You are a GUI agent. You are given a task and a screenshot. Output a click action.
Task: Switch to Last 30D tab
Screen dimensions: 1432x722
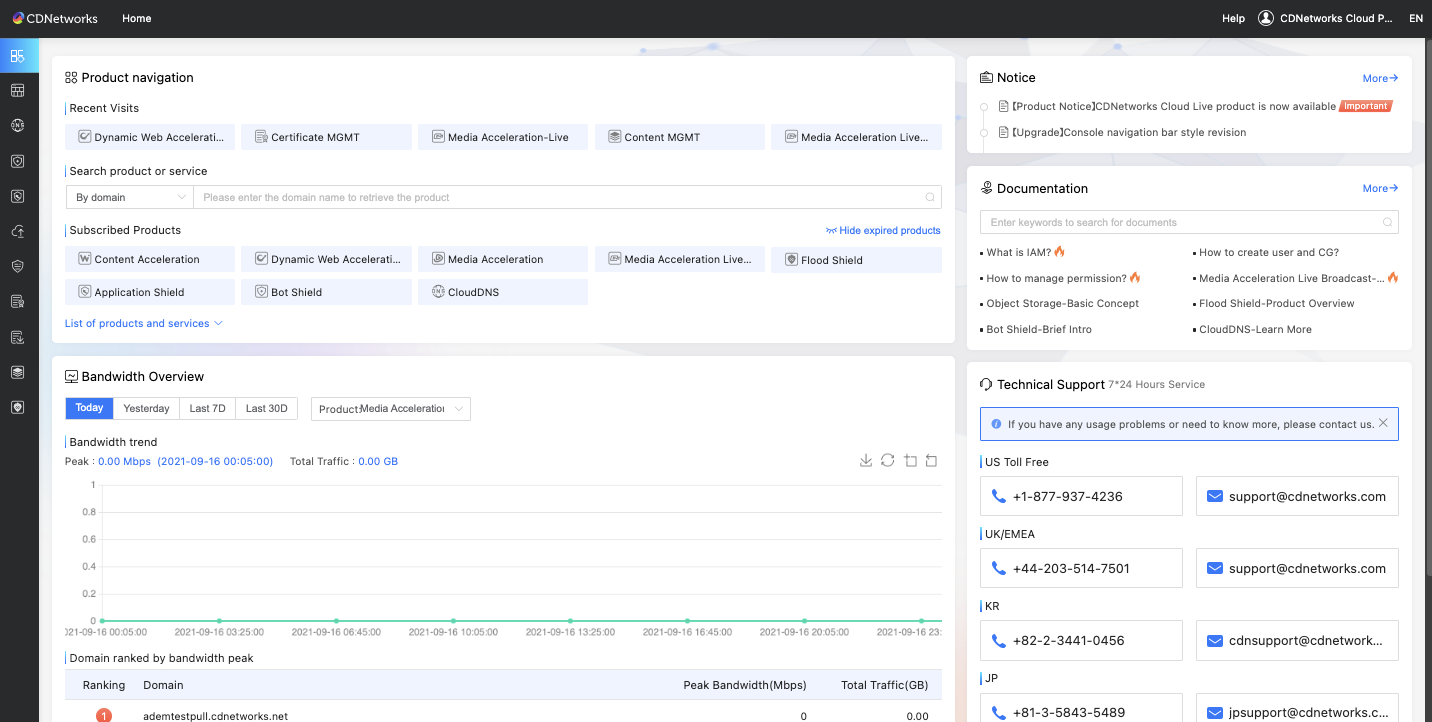tap(266, 408)
